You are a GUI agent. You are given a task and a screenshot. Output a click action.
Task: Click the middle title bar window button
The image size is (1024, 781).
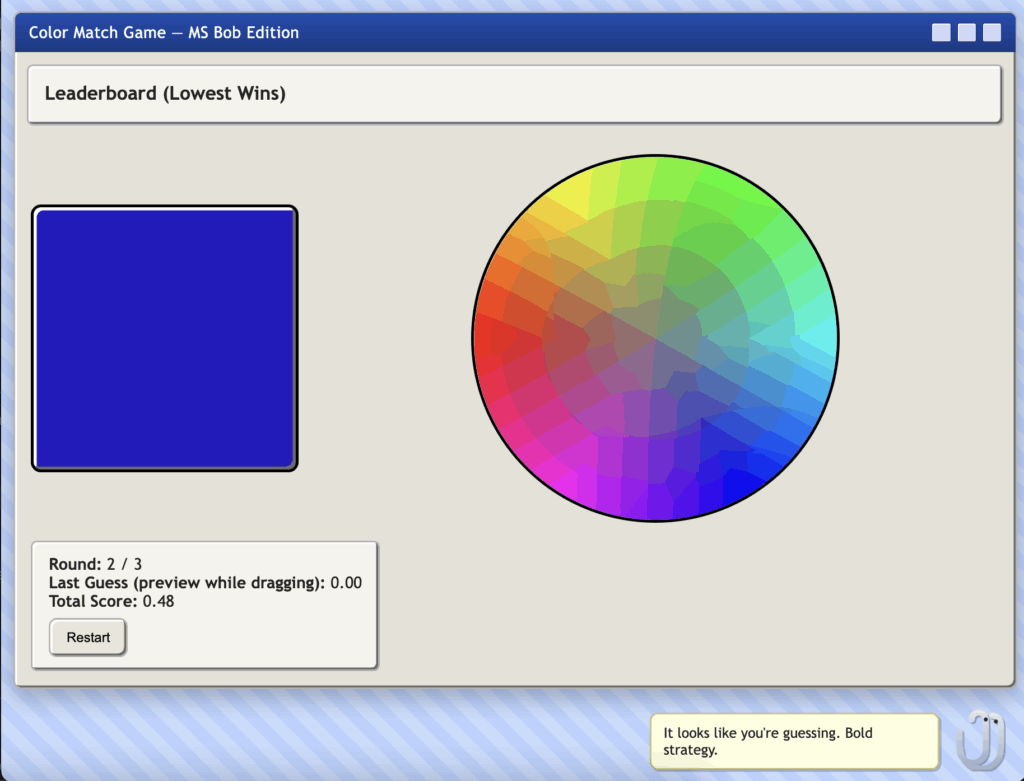click(966, 33)
